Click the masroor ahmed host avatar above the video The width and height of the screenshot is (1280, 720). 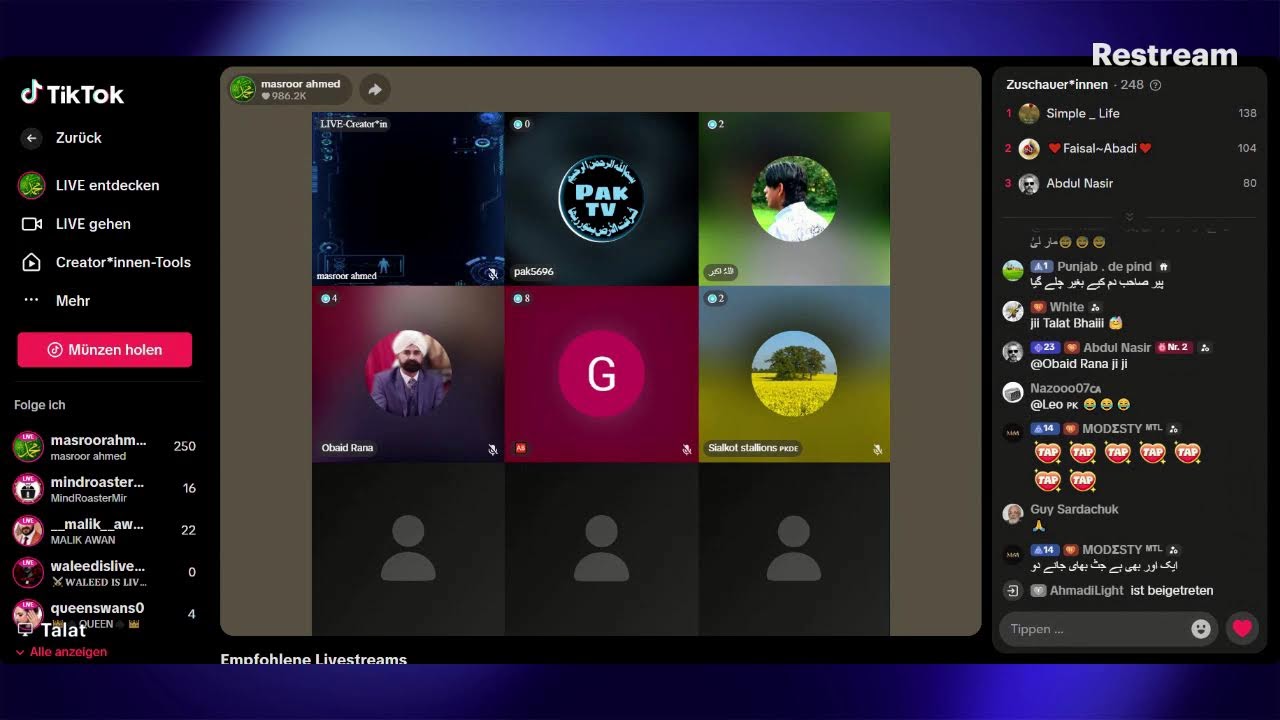[243, 89]
